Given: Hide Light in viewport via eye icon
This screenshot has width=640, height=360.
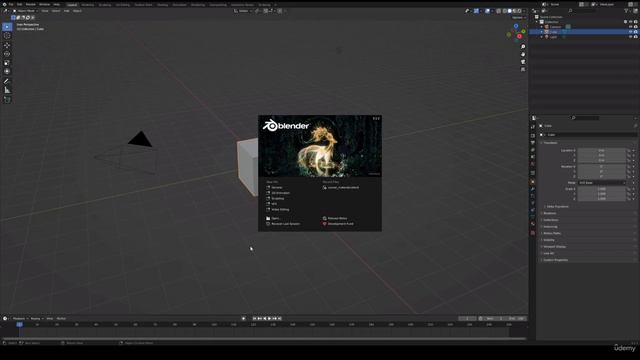Looking at the screenshot, I should 630,37.
